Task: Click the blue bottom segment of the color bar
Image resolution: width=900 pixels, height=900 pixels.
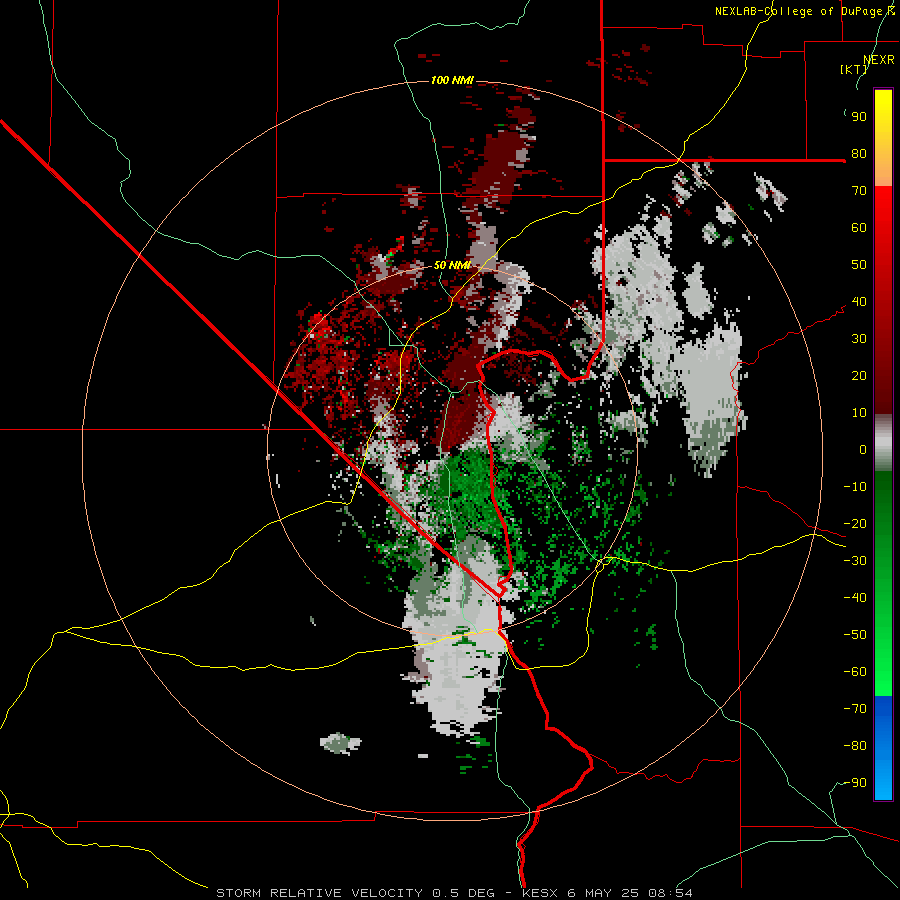Action: (x=883, y=748)
